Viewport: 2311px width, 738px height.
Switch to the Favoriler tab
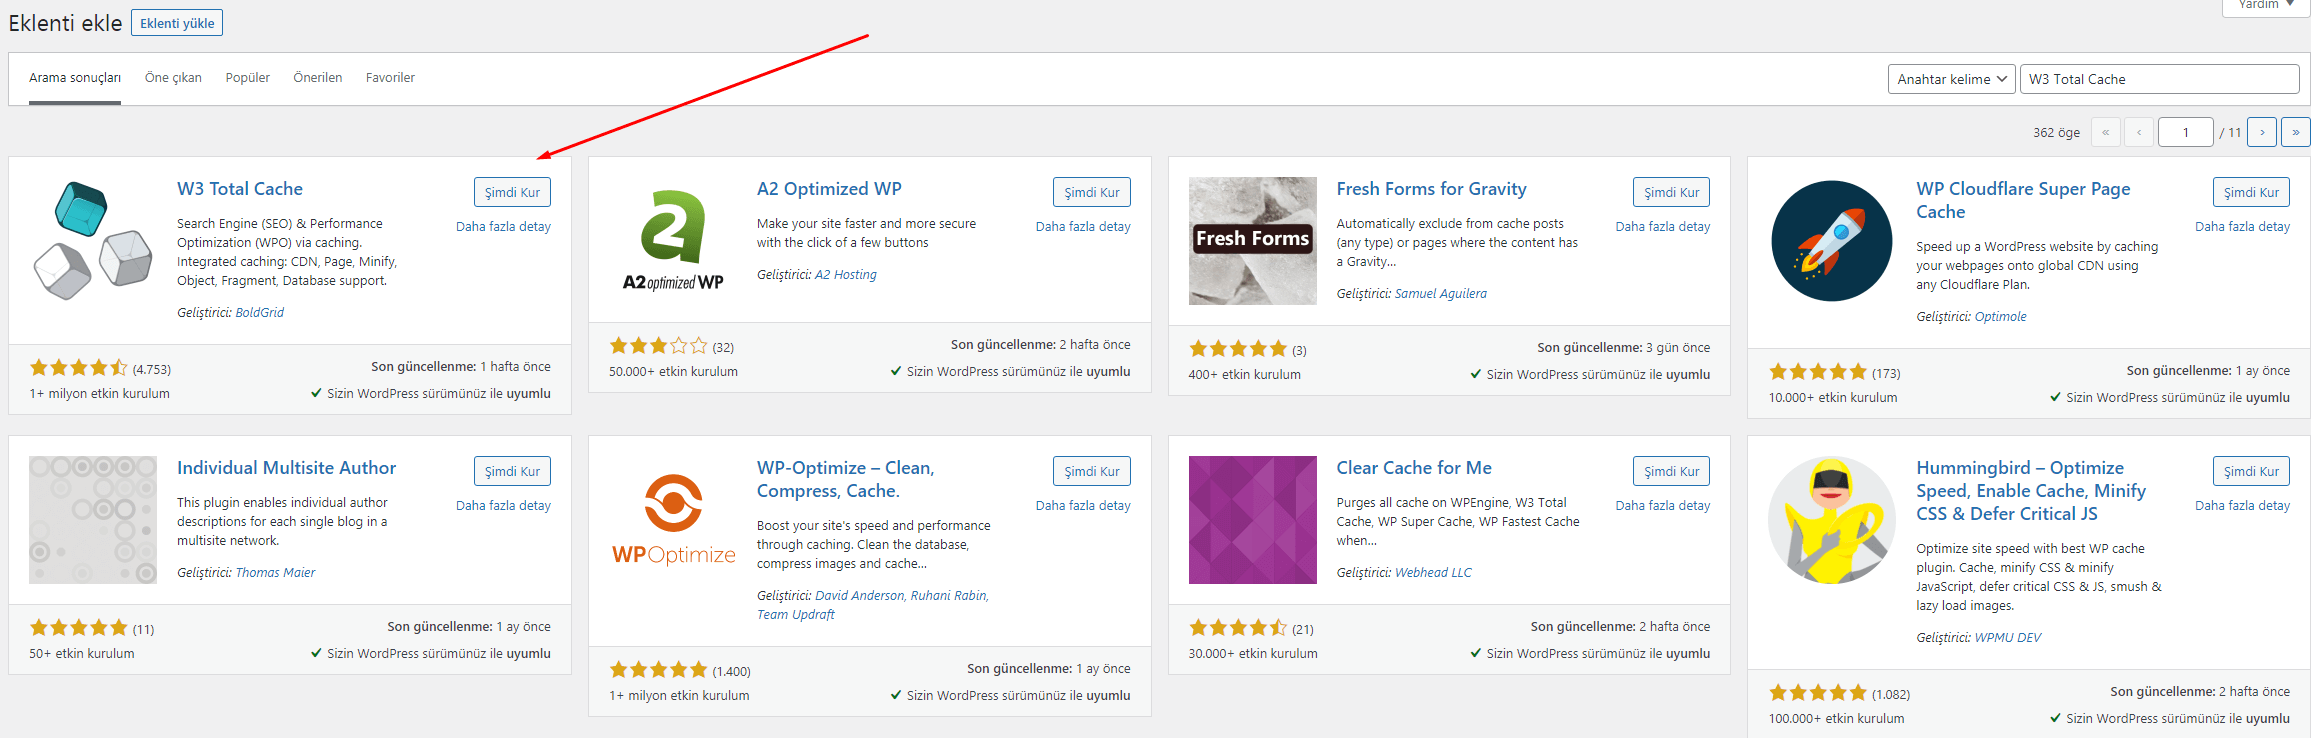click(x=390, y=78)
